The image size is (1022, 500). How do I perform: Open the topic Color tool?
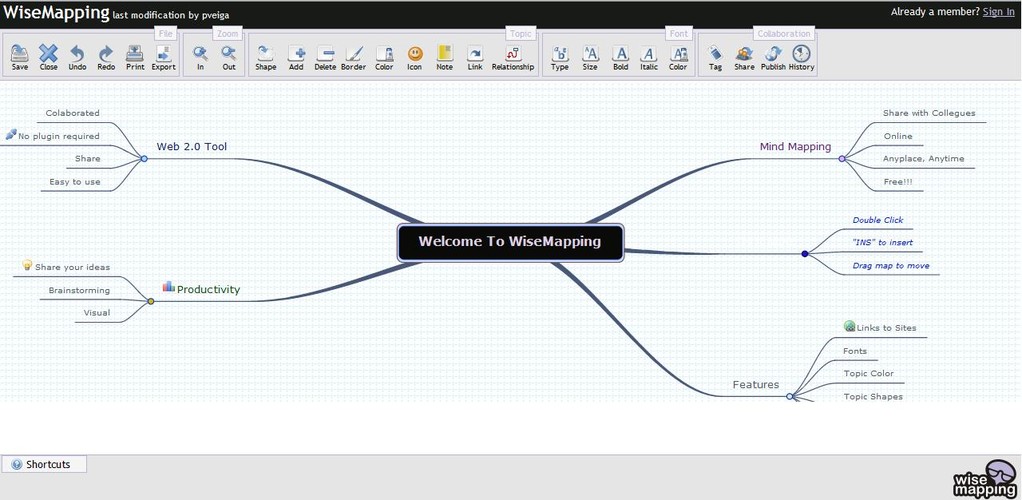point(384,57)
